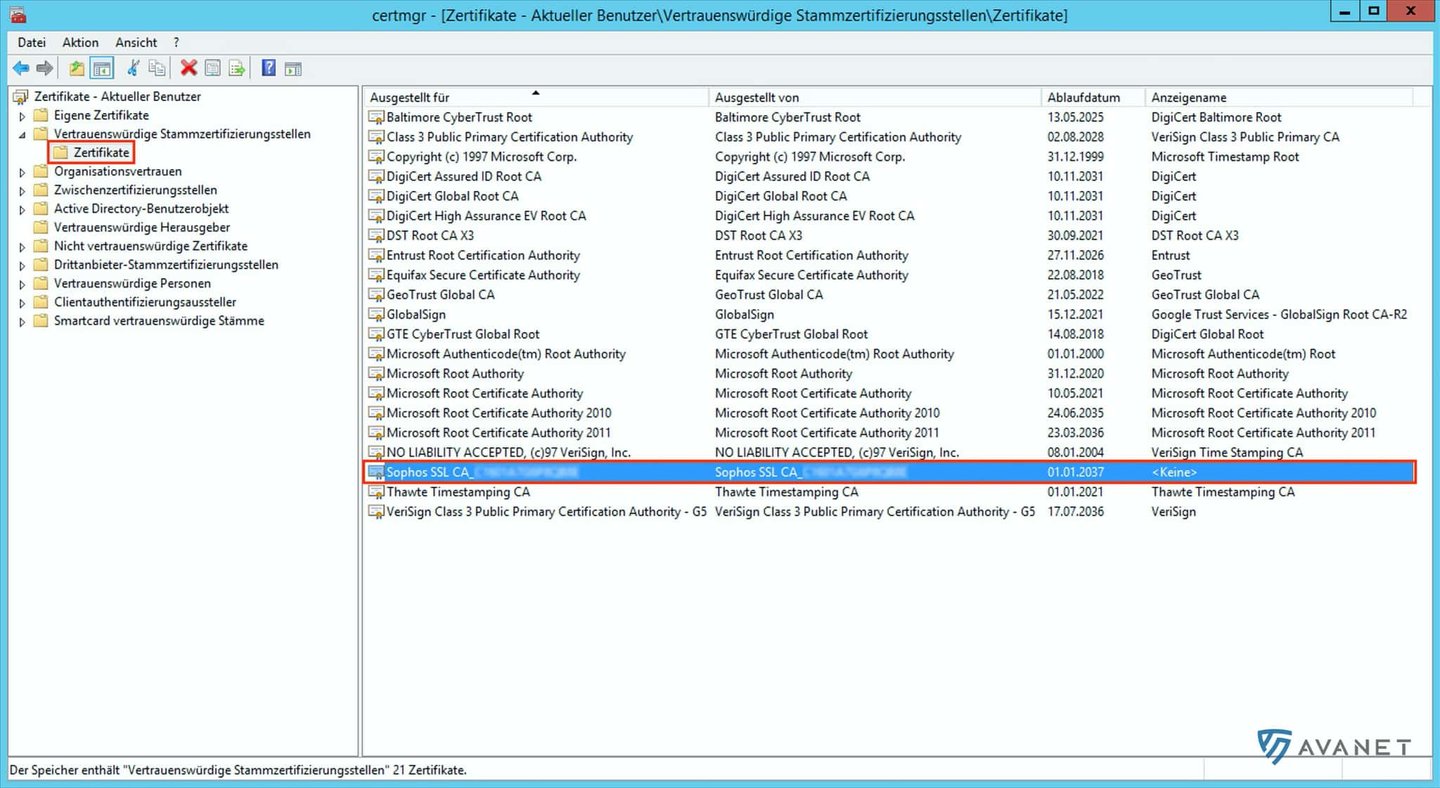
Task: Select DigiCert High Assurance EV Root CA
Action: (x=890, y=216)
